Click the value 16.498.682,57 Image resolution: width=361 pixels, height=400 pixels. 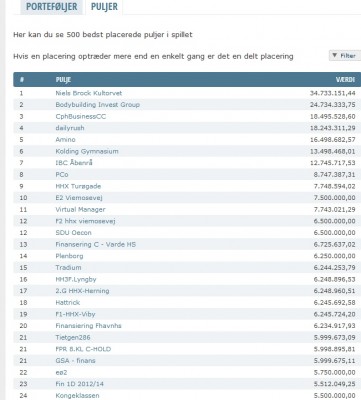[x=333, y=140]
